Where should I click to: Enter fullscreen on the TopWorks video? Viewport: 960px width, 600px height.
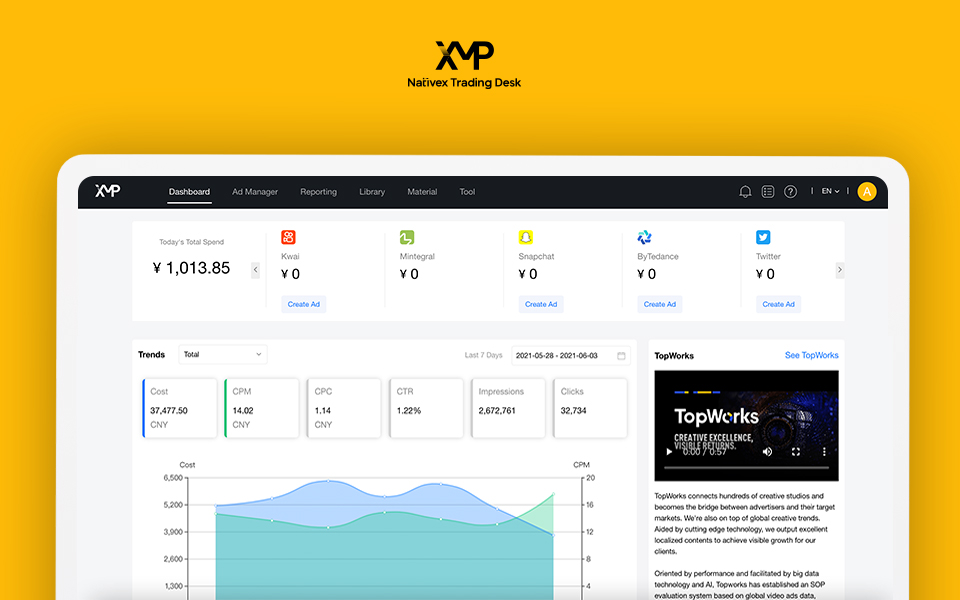coord(796,452)
